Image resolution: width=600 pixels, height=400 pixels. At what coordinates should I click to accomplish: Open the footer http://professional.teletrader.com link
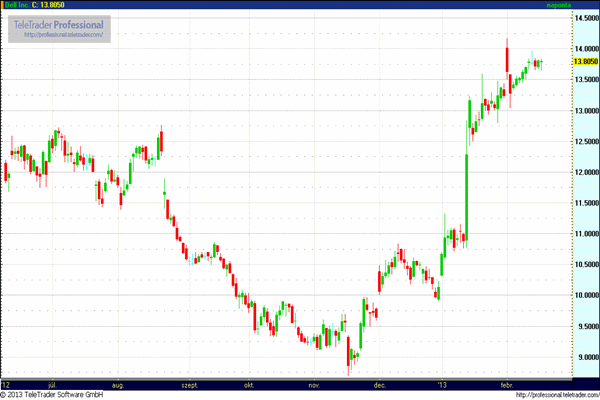(x=543, y=394)
